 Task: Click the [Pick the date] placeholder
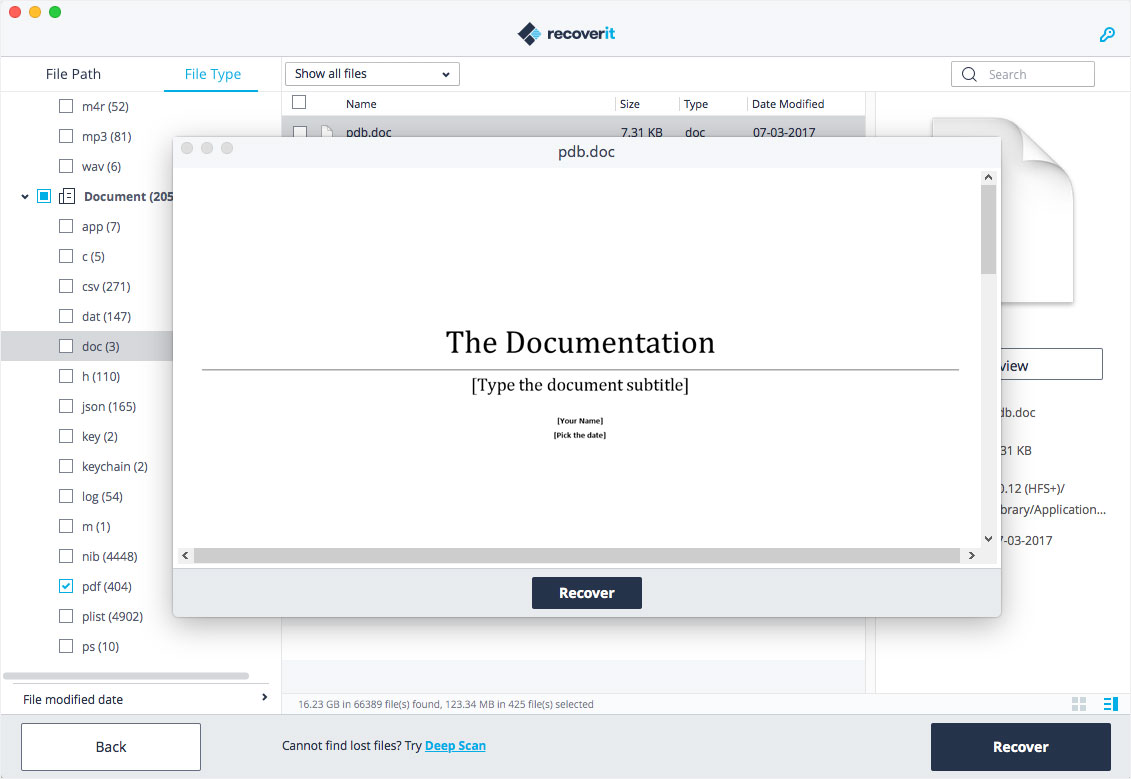pos(580,435)
